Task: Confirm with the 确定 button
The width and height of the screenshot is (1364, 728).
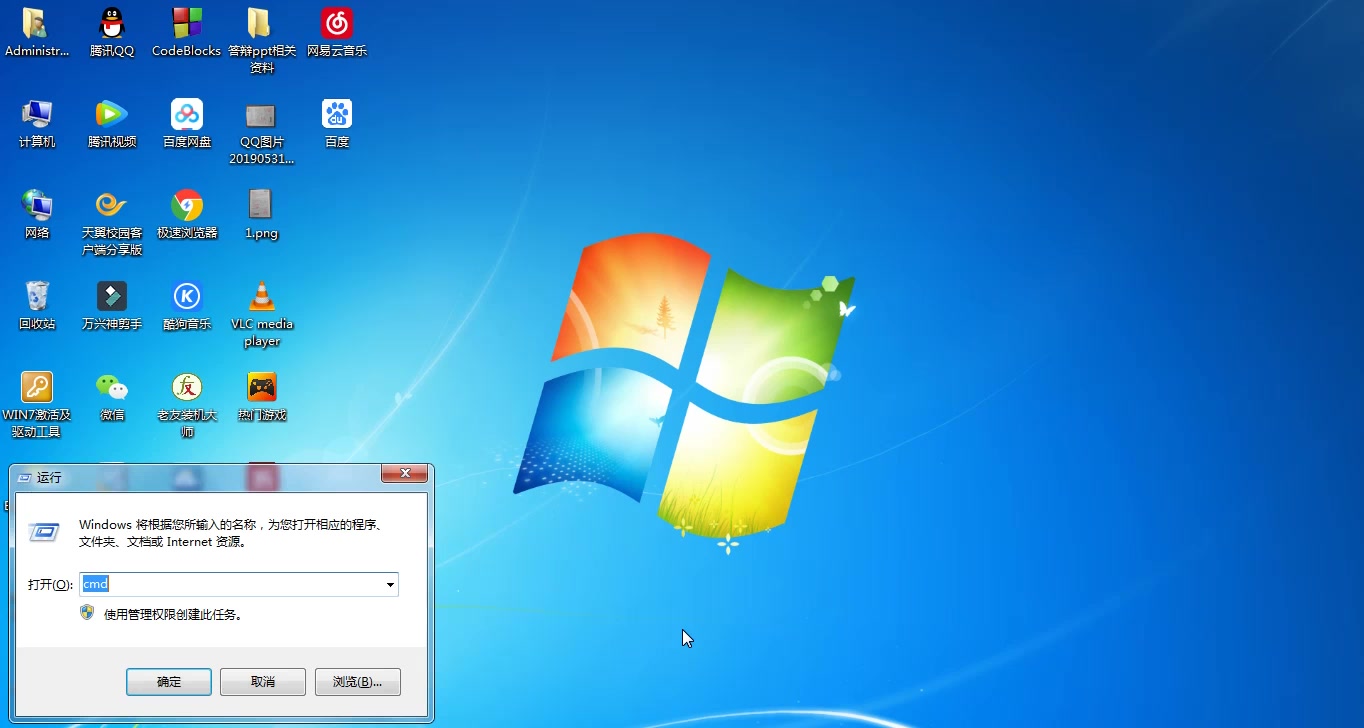Action: (169, 682)
